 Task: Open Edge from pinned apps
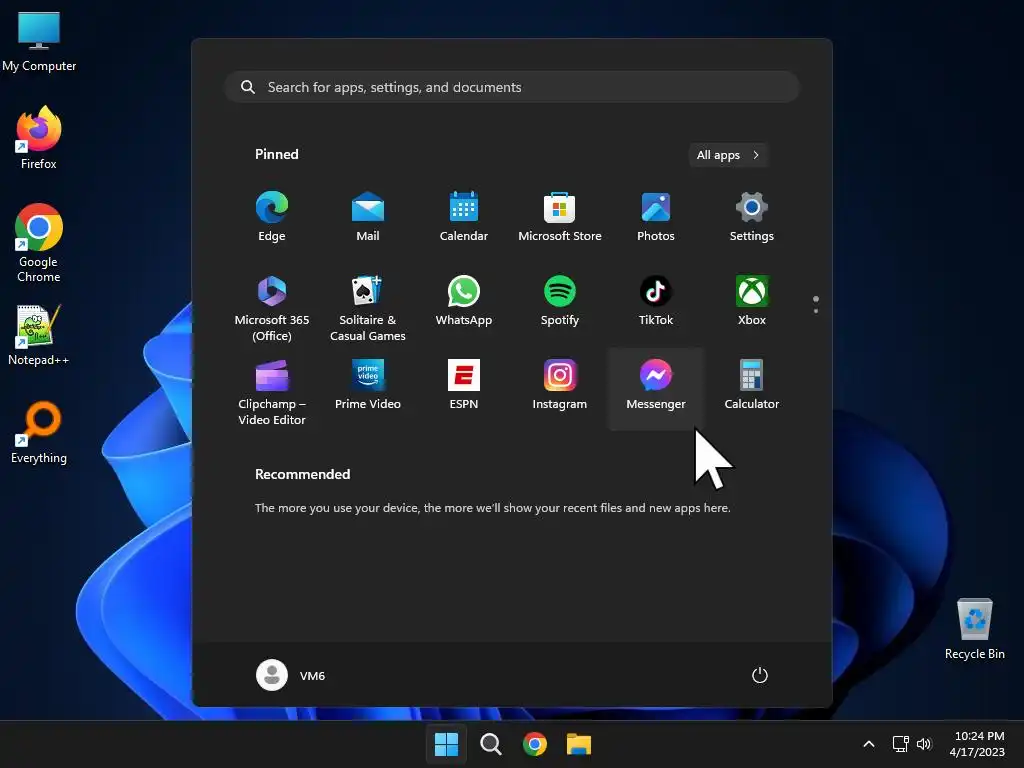coord(272,217)
